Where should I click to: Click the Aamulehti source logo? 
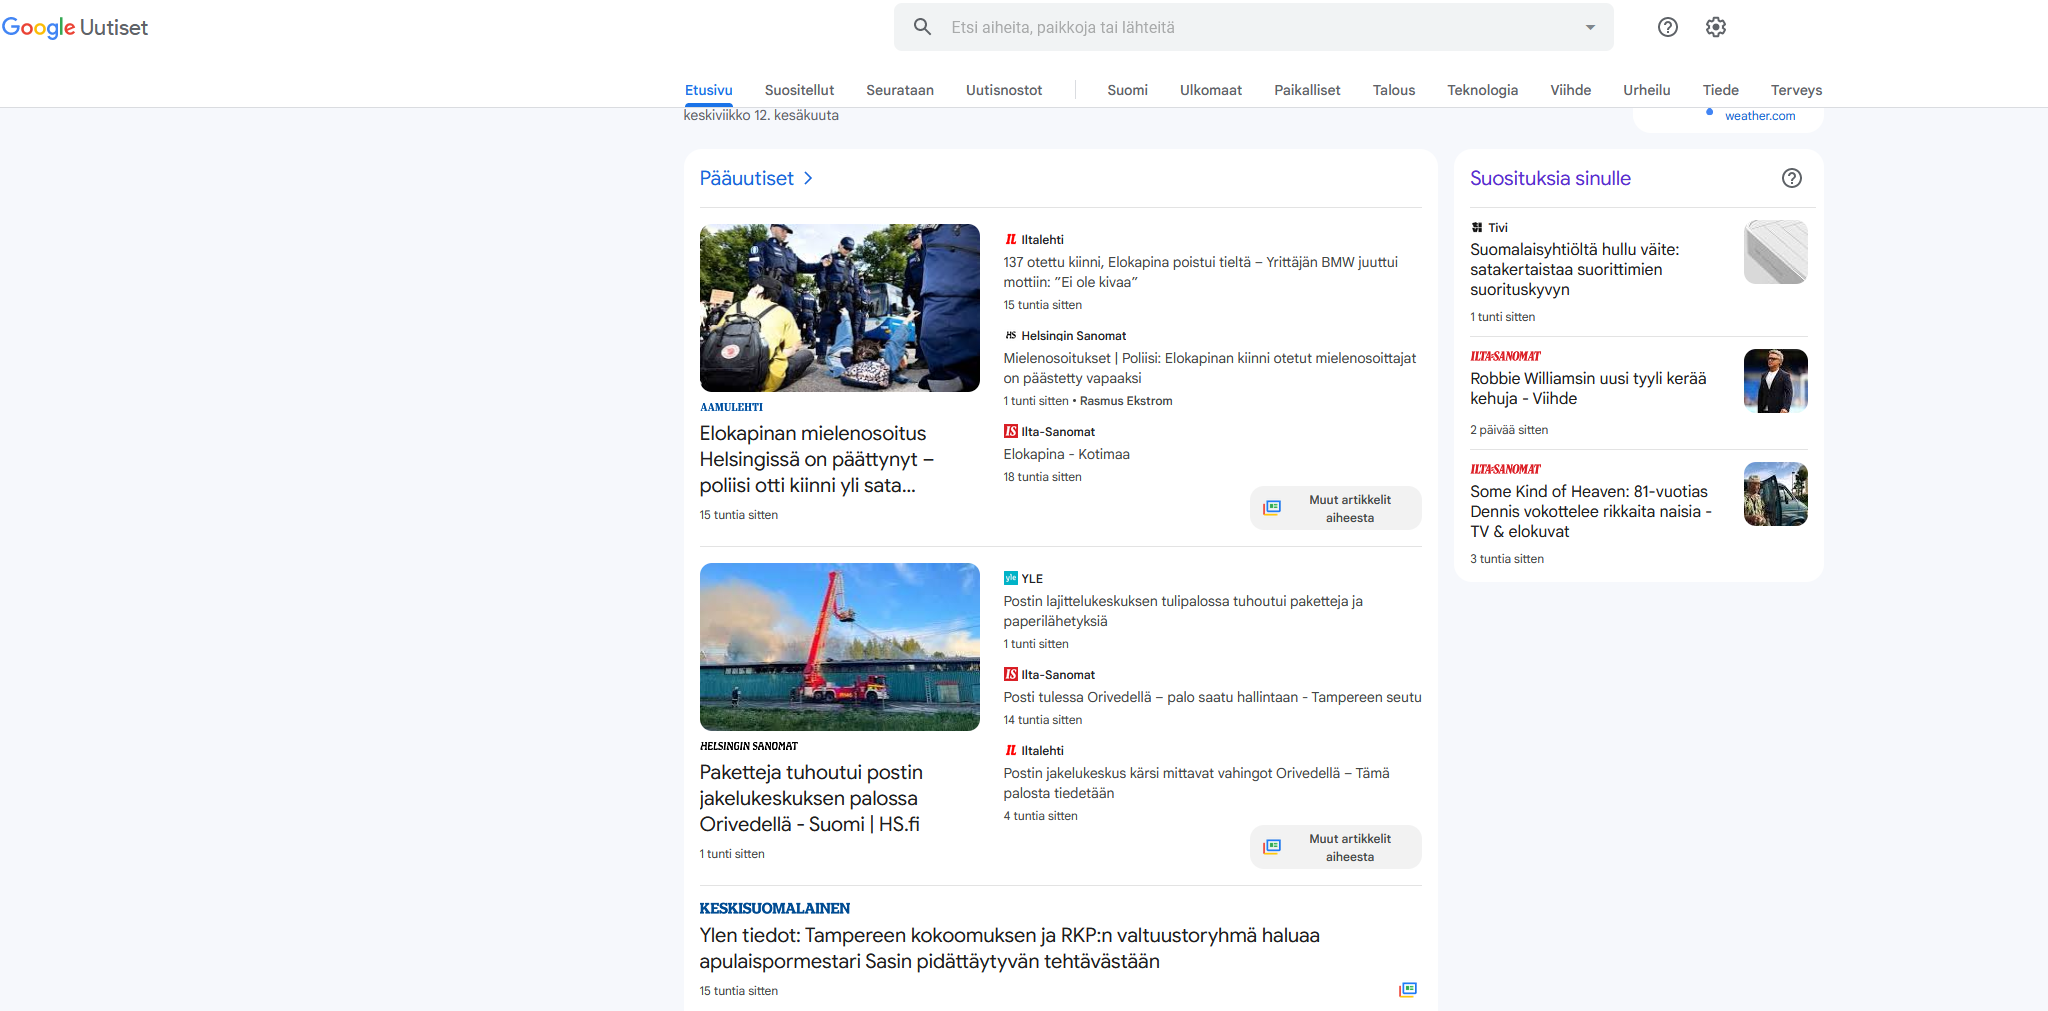pos(731,407)
